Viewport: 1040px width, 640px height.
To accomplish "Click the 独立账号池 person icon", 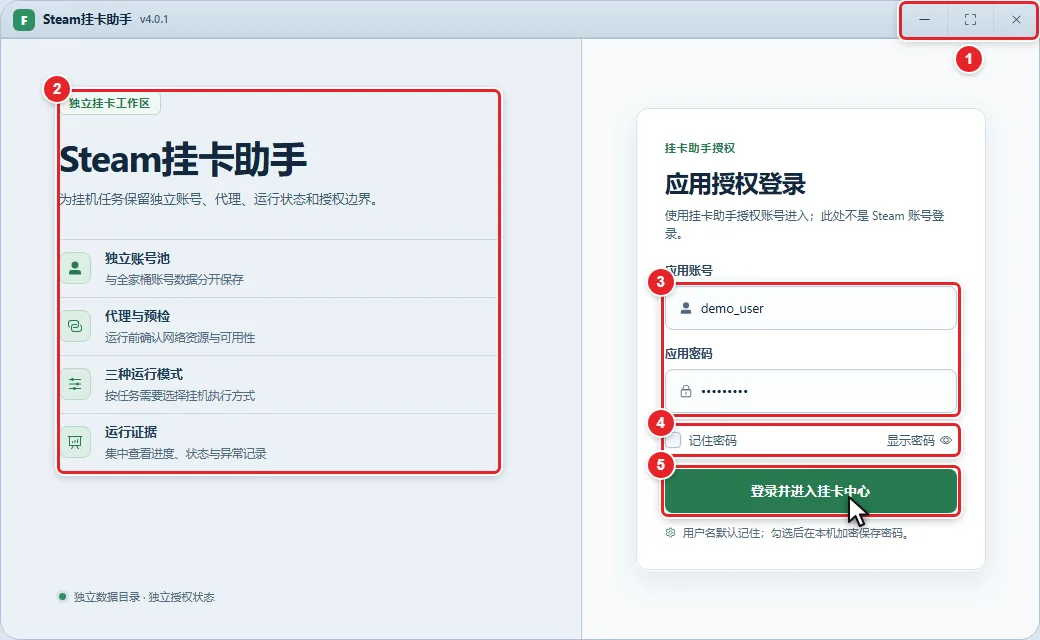I will 75,268.
